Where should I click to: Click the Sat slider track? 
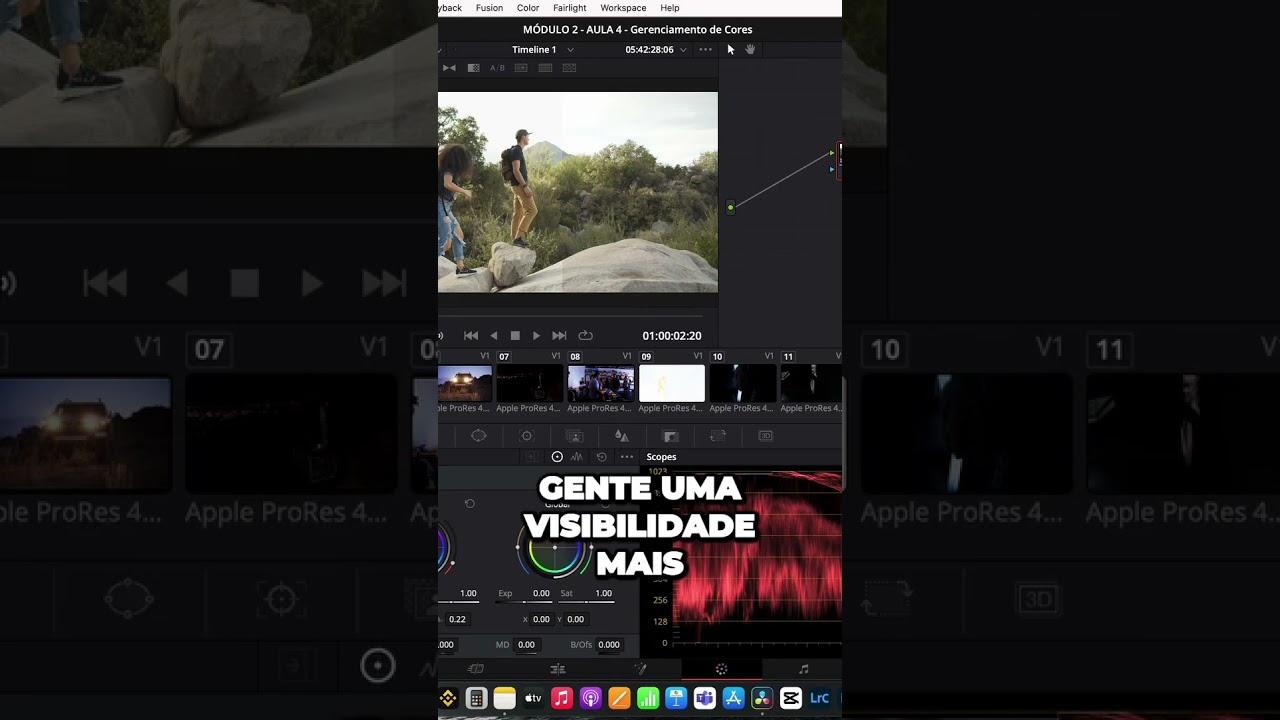(587, 602)
